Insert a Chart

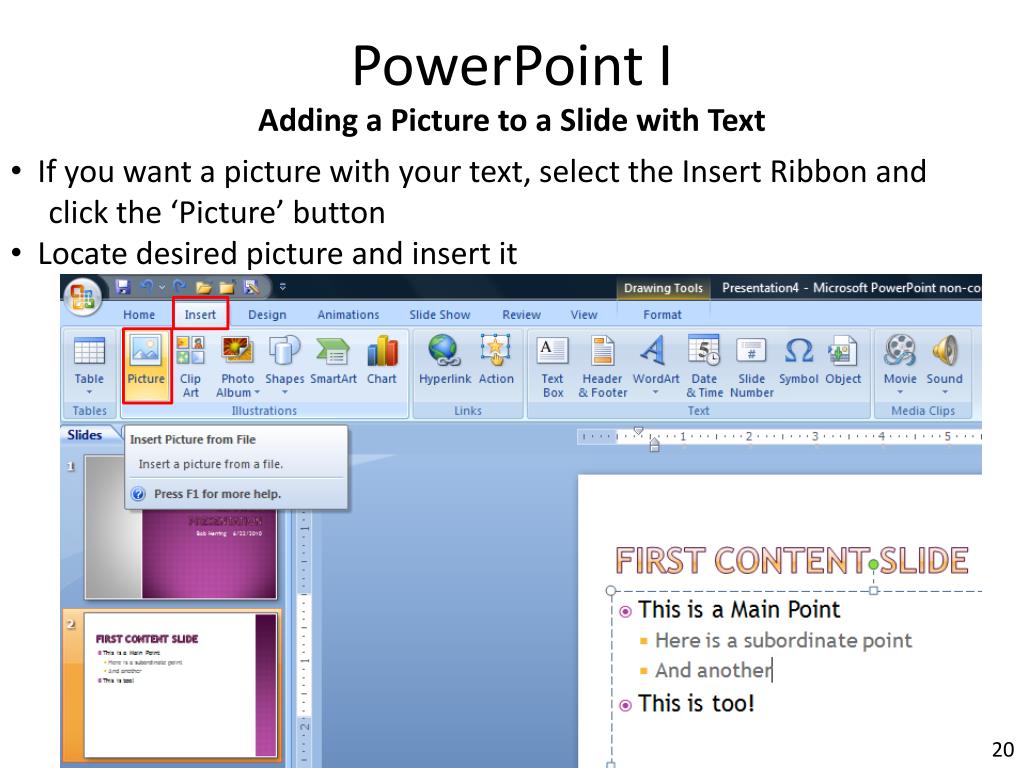[381, 360]
